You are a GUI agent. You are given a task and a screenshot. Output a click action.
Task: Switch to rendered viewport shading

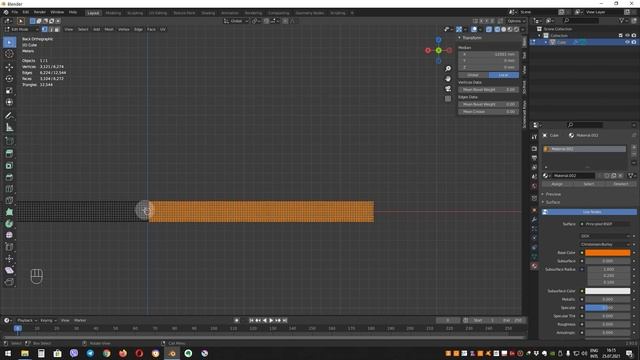click(x=517, y=29)
